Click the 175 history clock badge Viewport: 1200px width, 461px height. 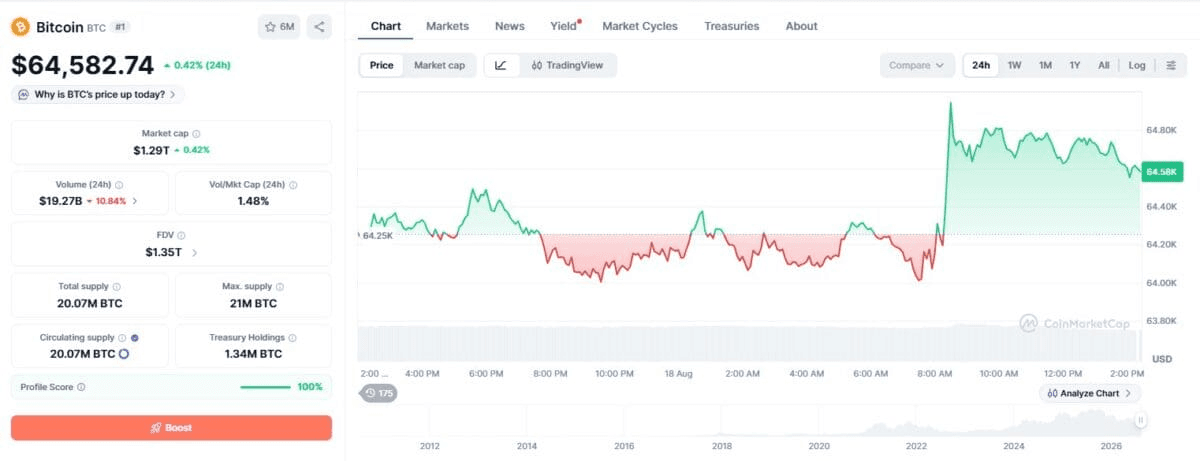click(378, 393)
